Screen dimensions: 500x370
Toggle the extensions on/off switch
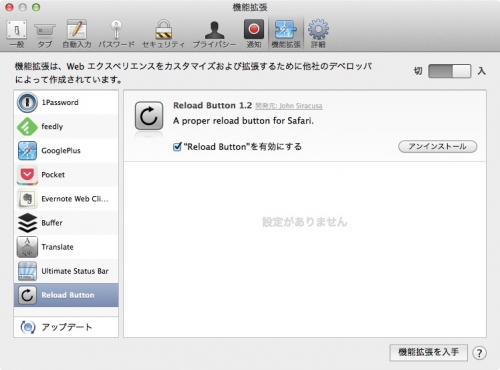click(449, 71)
